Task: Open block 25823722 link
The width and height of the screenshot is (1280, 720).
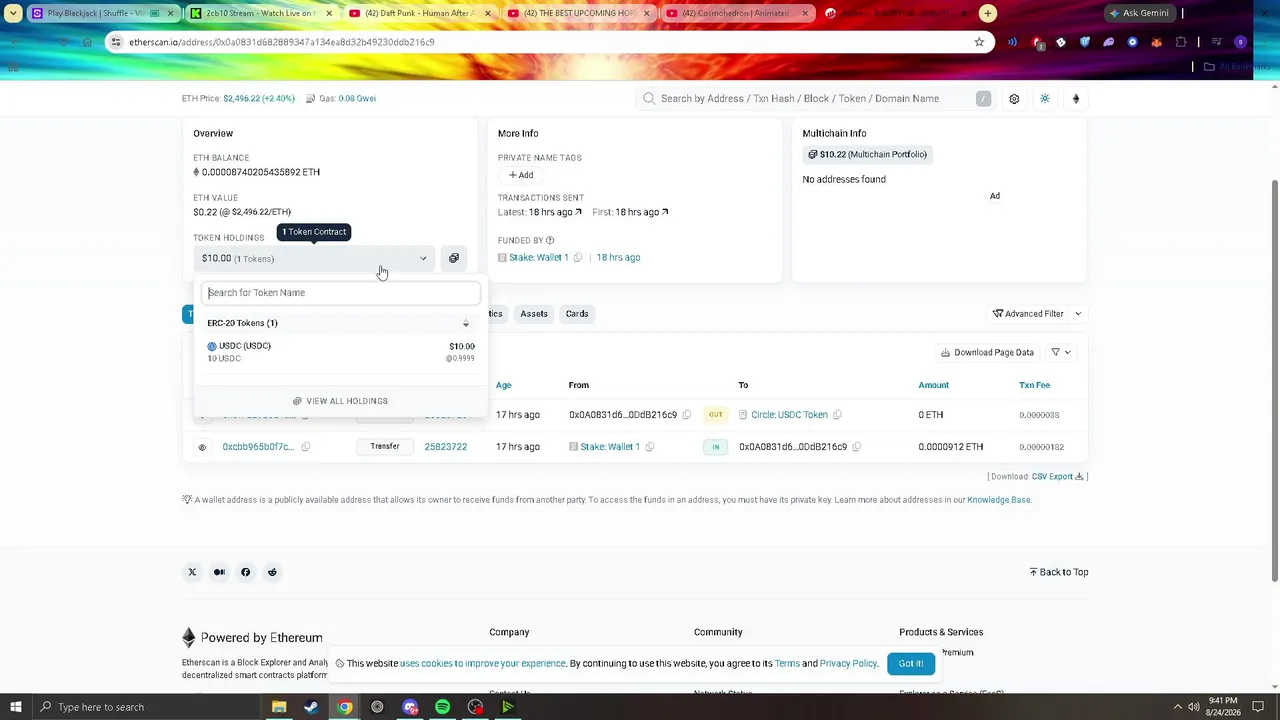Action: click(446, 447)
